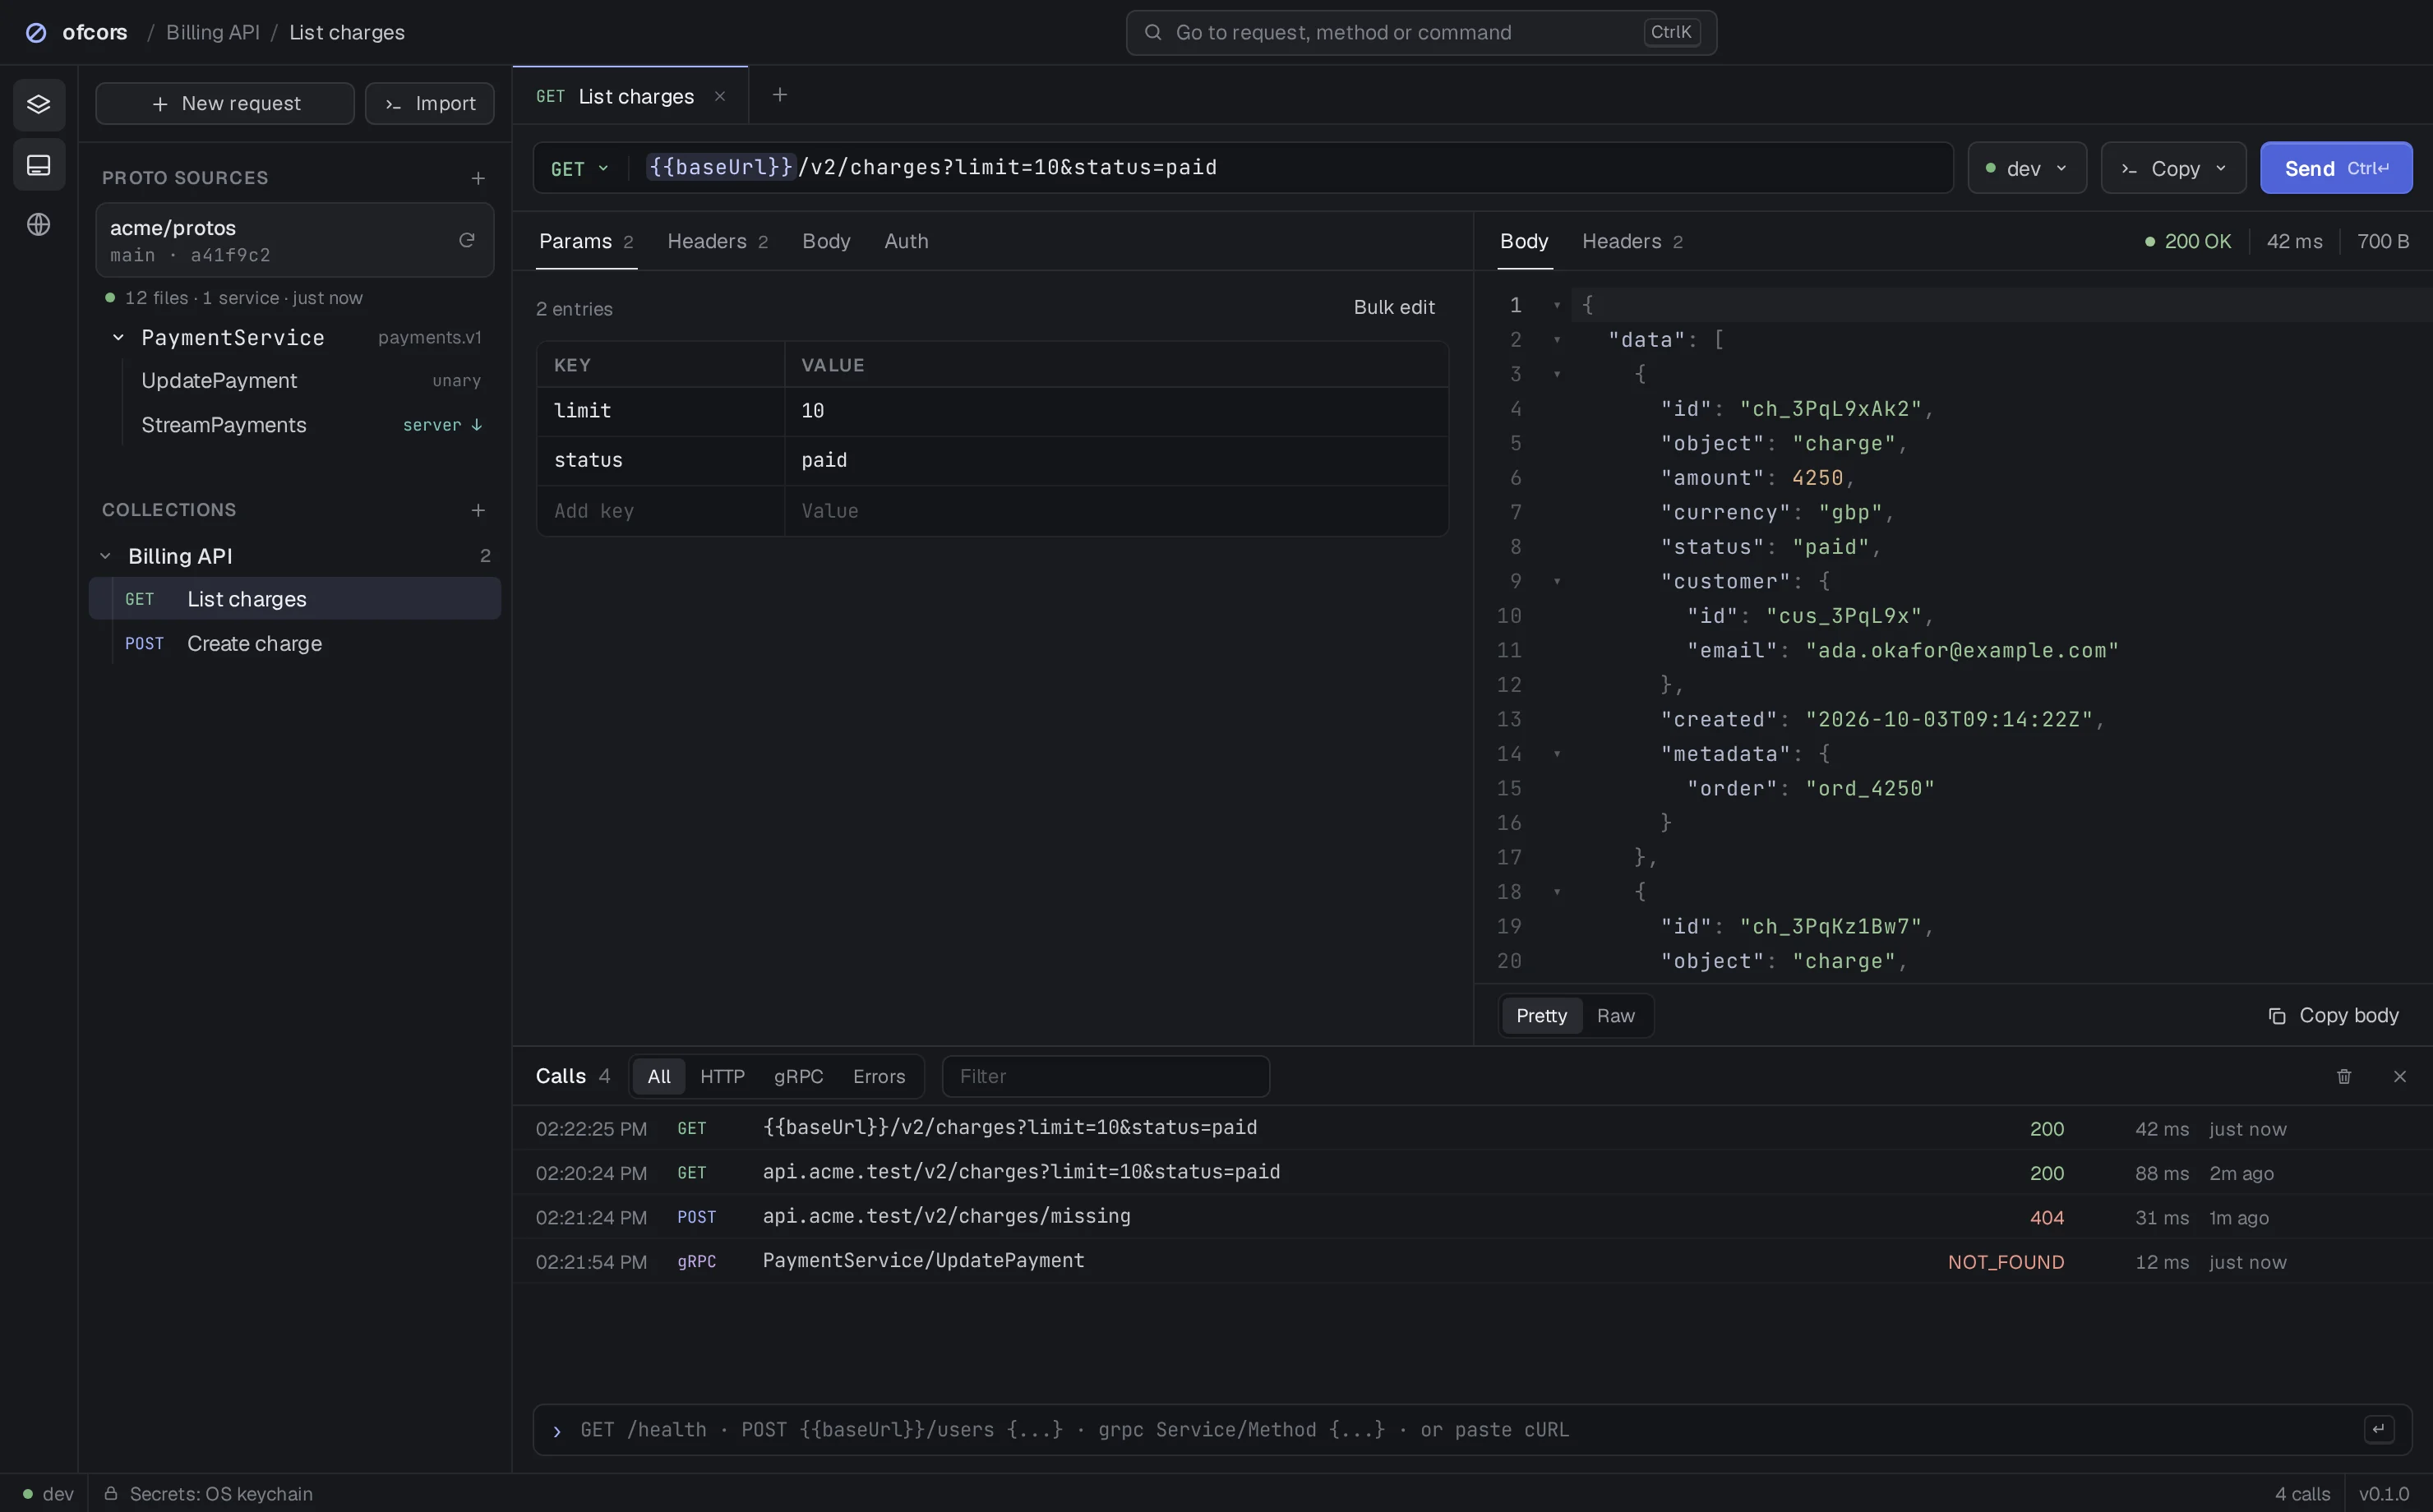Screen dimensions: 2433x1512
Task: Close the List charges tab
Action: (719, 96)
